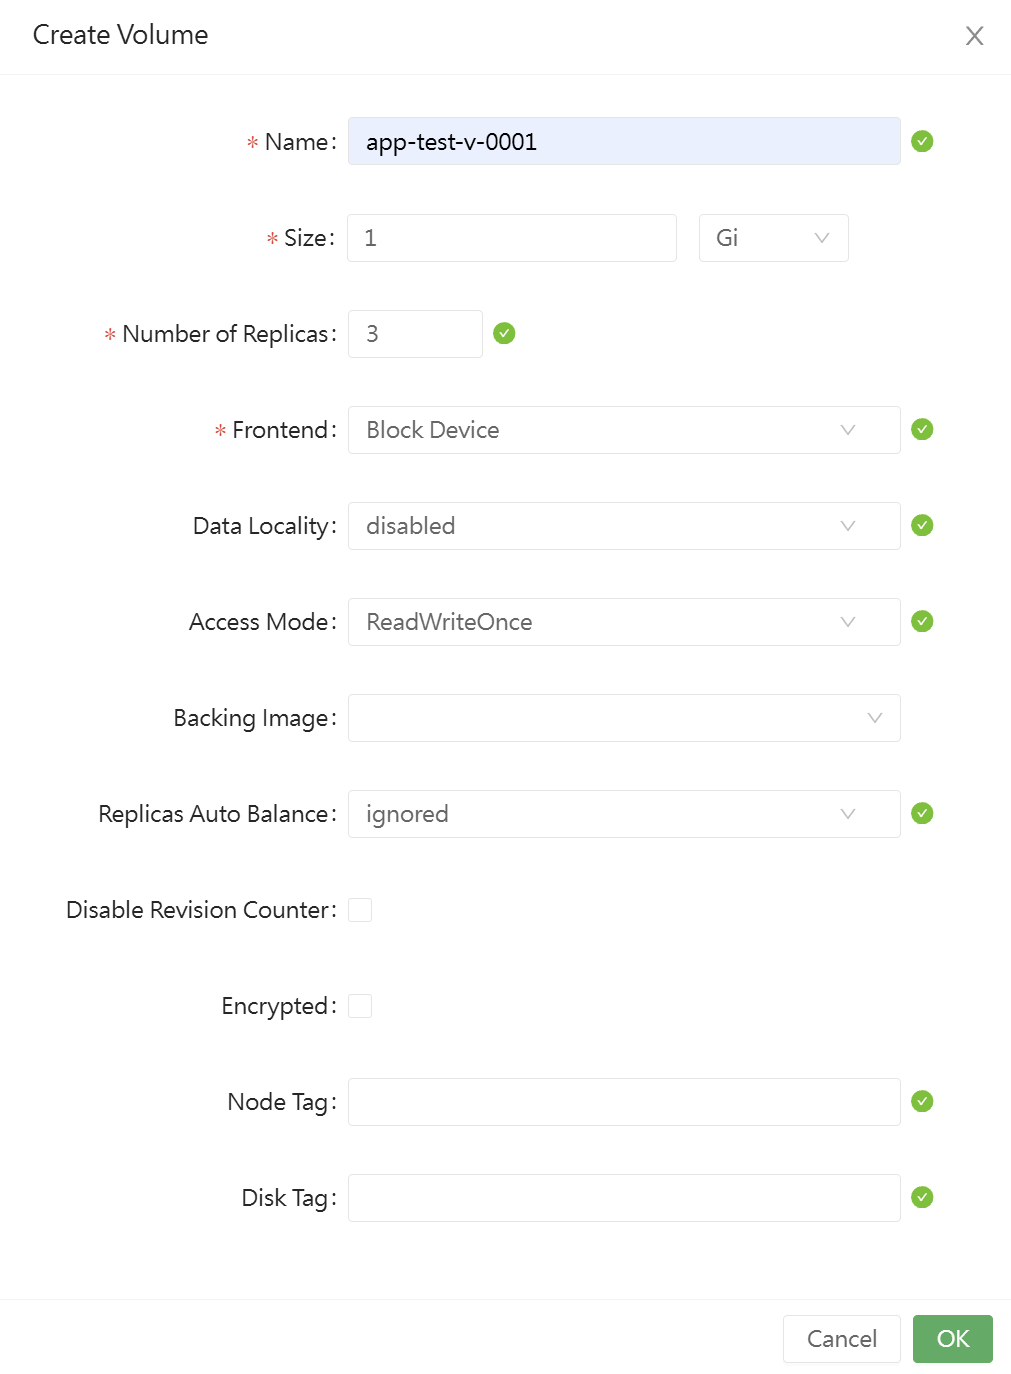Open the Backing Image dropdown
1011x1374 pixels.
pyautogui.click(x=624, y=718)
